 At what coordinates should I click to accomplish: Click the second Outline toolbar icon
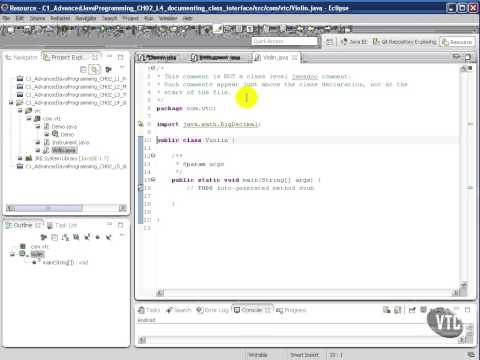pyautogui.click(x=54, y=237)
